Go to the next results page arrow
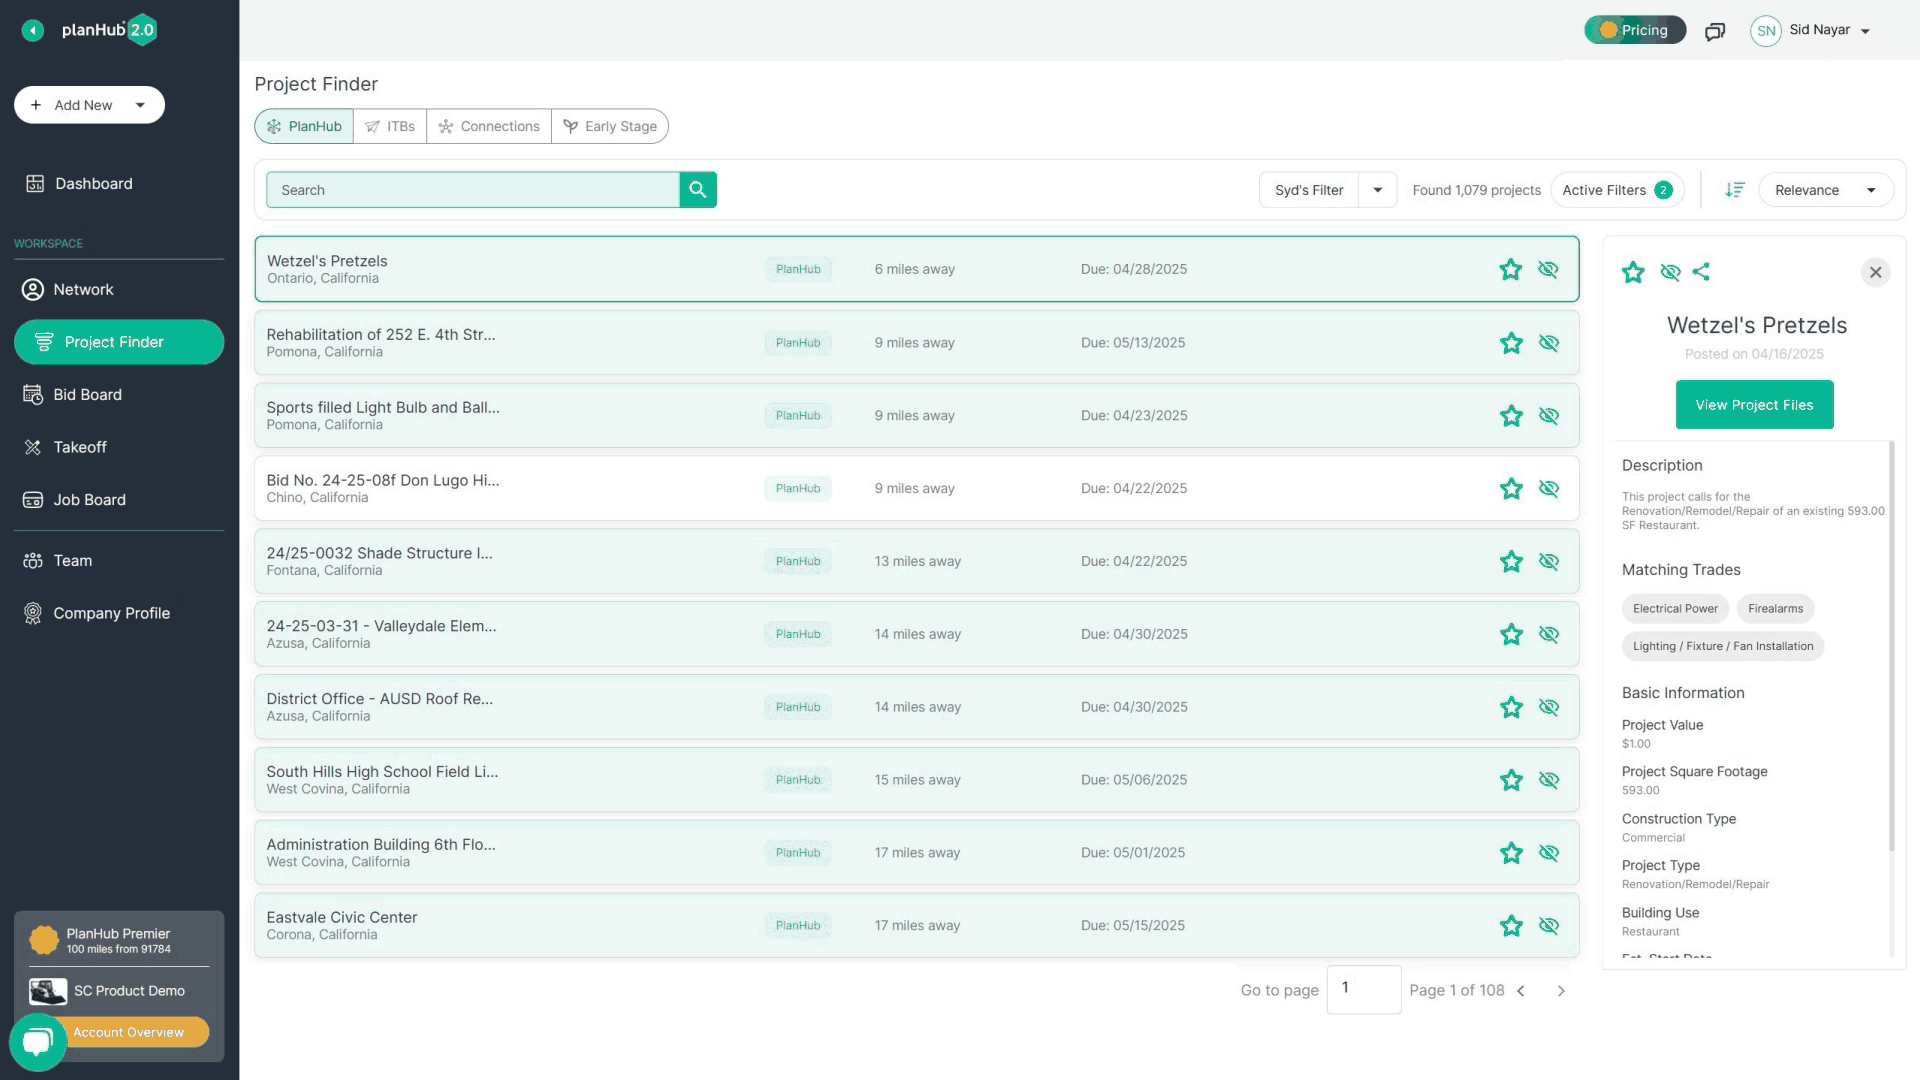The image size is (1920, 1080). pos(1561,991)
